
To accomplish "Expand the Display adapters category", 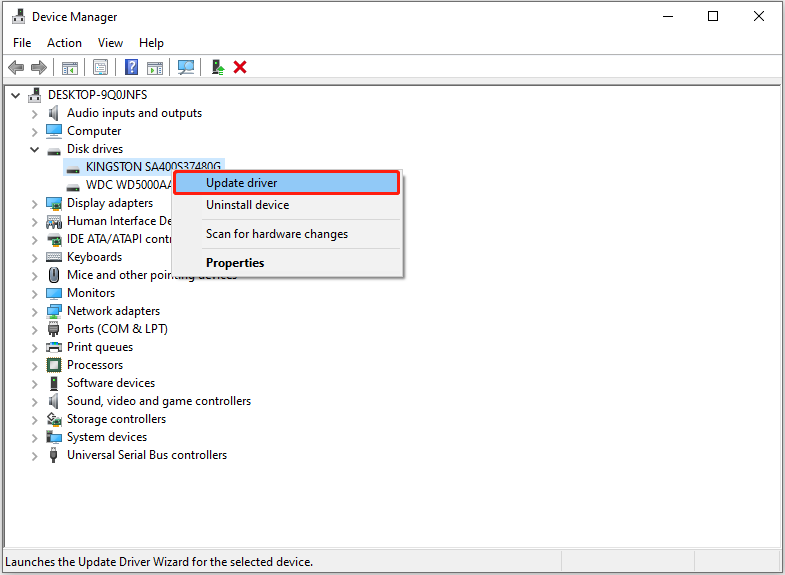I will (x=34, y=204).
